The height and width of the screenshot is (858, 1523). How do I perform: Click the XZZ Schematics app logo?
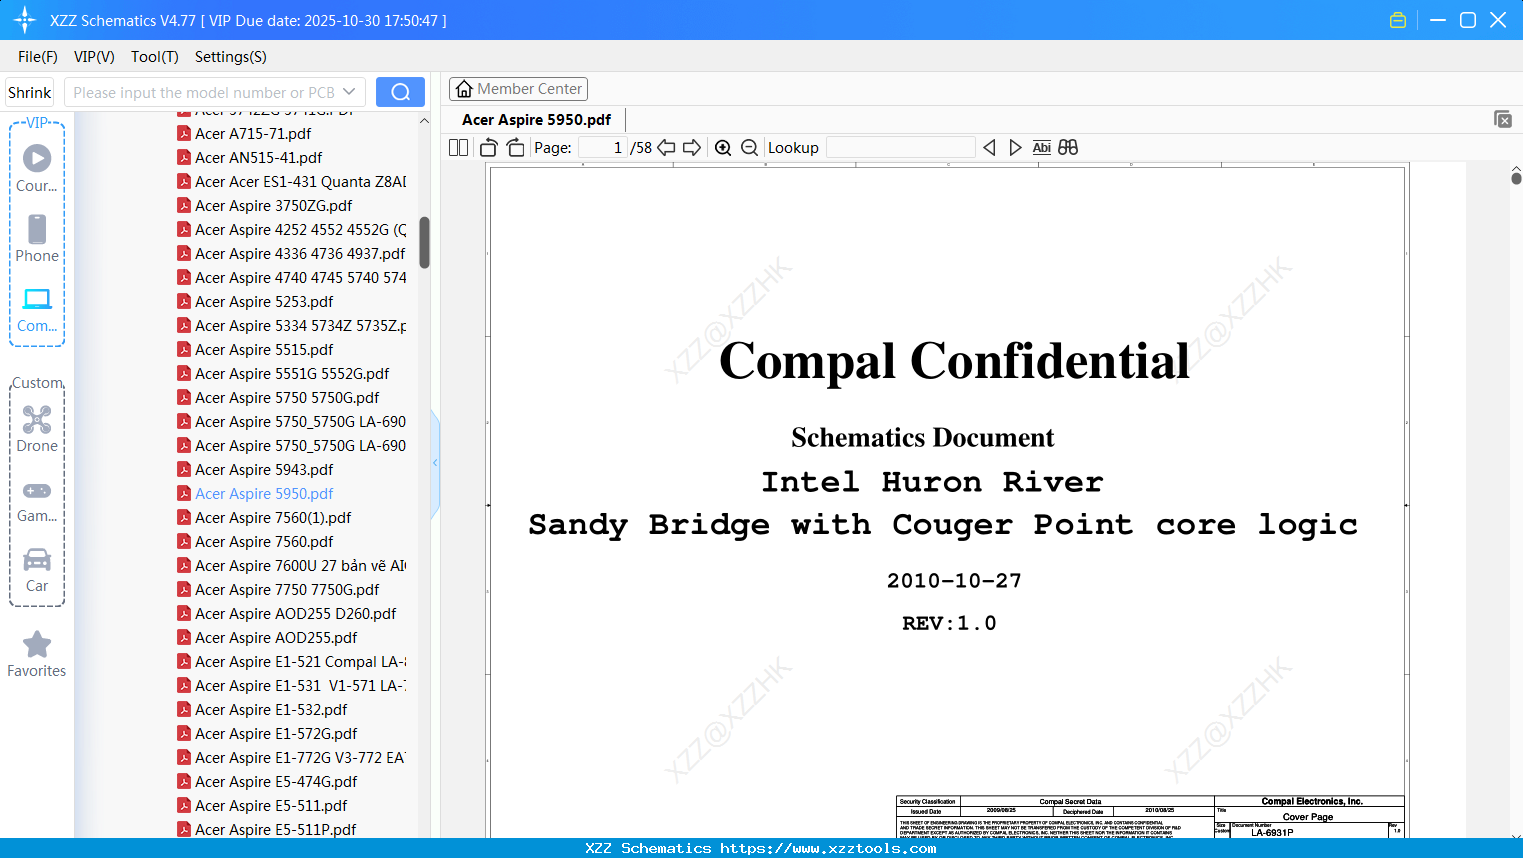25,20
